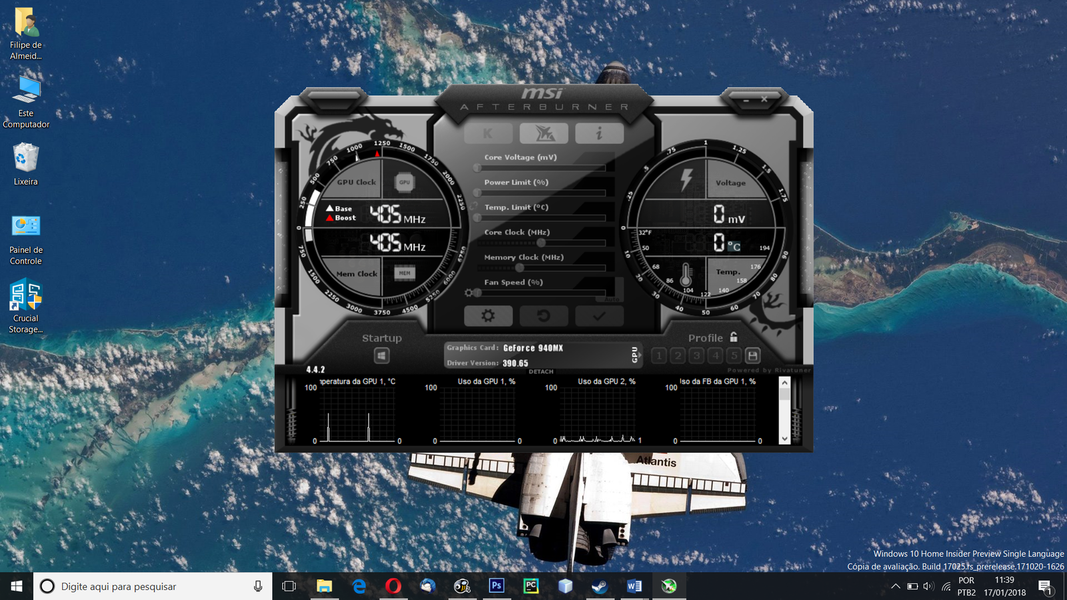Open the Wi-Fi network tray icon
This screenshot has height=600, width=1067.
point(946,586)
